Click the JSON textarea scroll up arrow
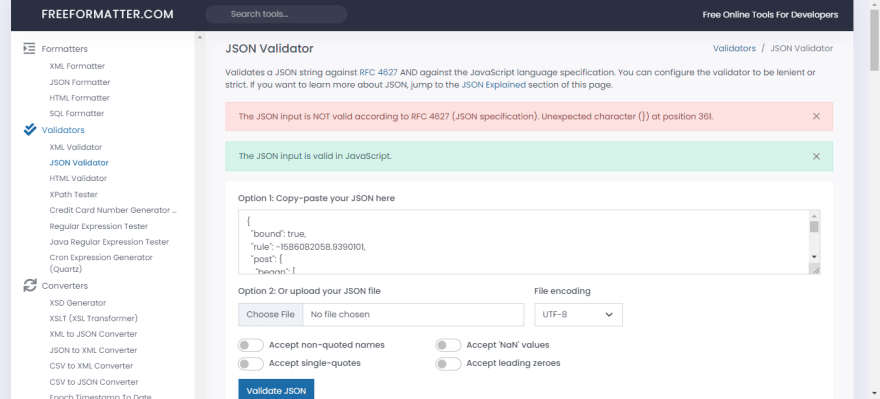Viewport: 880px width, 399px height. click(x=814, y=215)
